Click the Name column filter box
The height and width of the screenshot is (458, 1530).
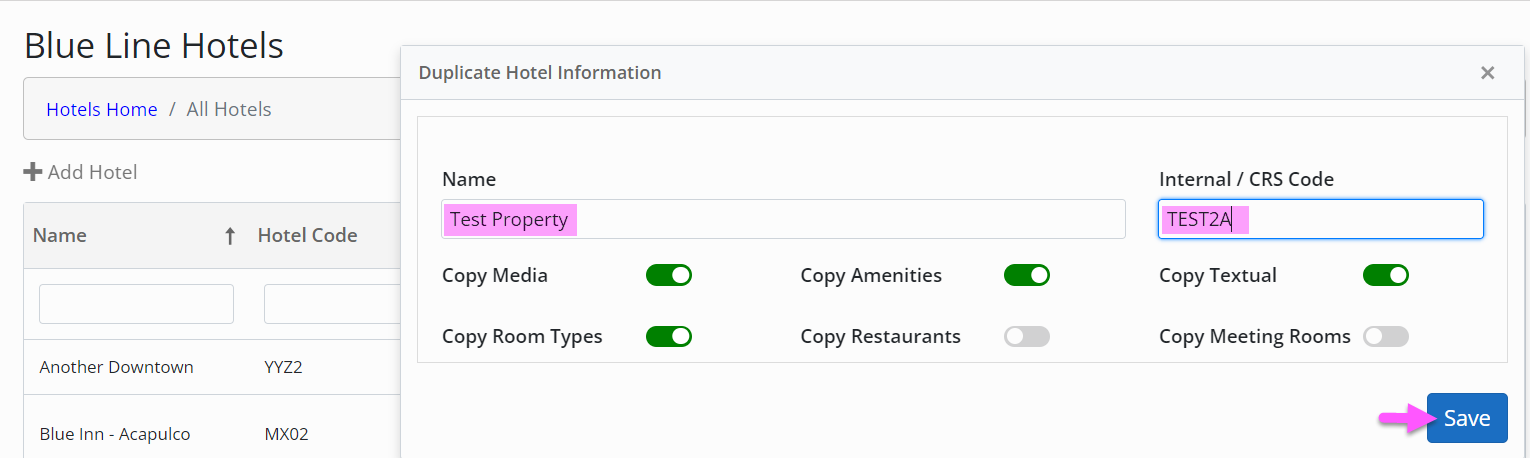(x=136, y=304)
